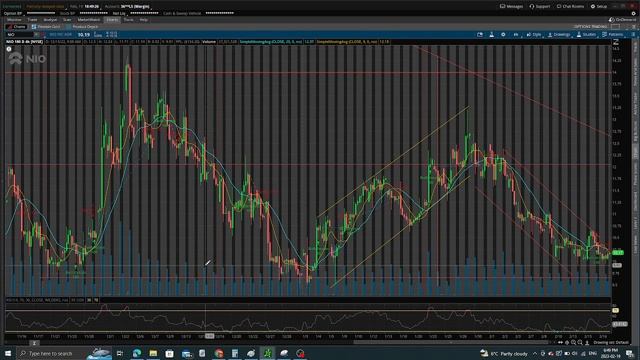
Task: Open the Help tab
Action: [144, 20]
